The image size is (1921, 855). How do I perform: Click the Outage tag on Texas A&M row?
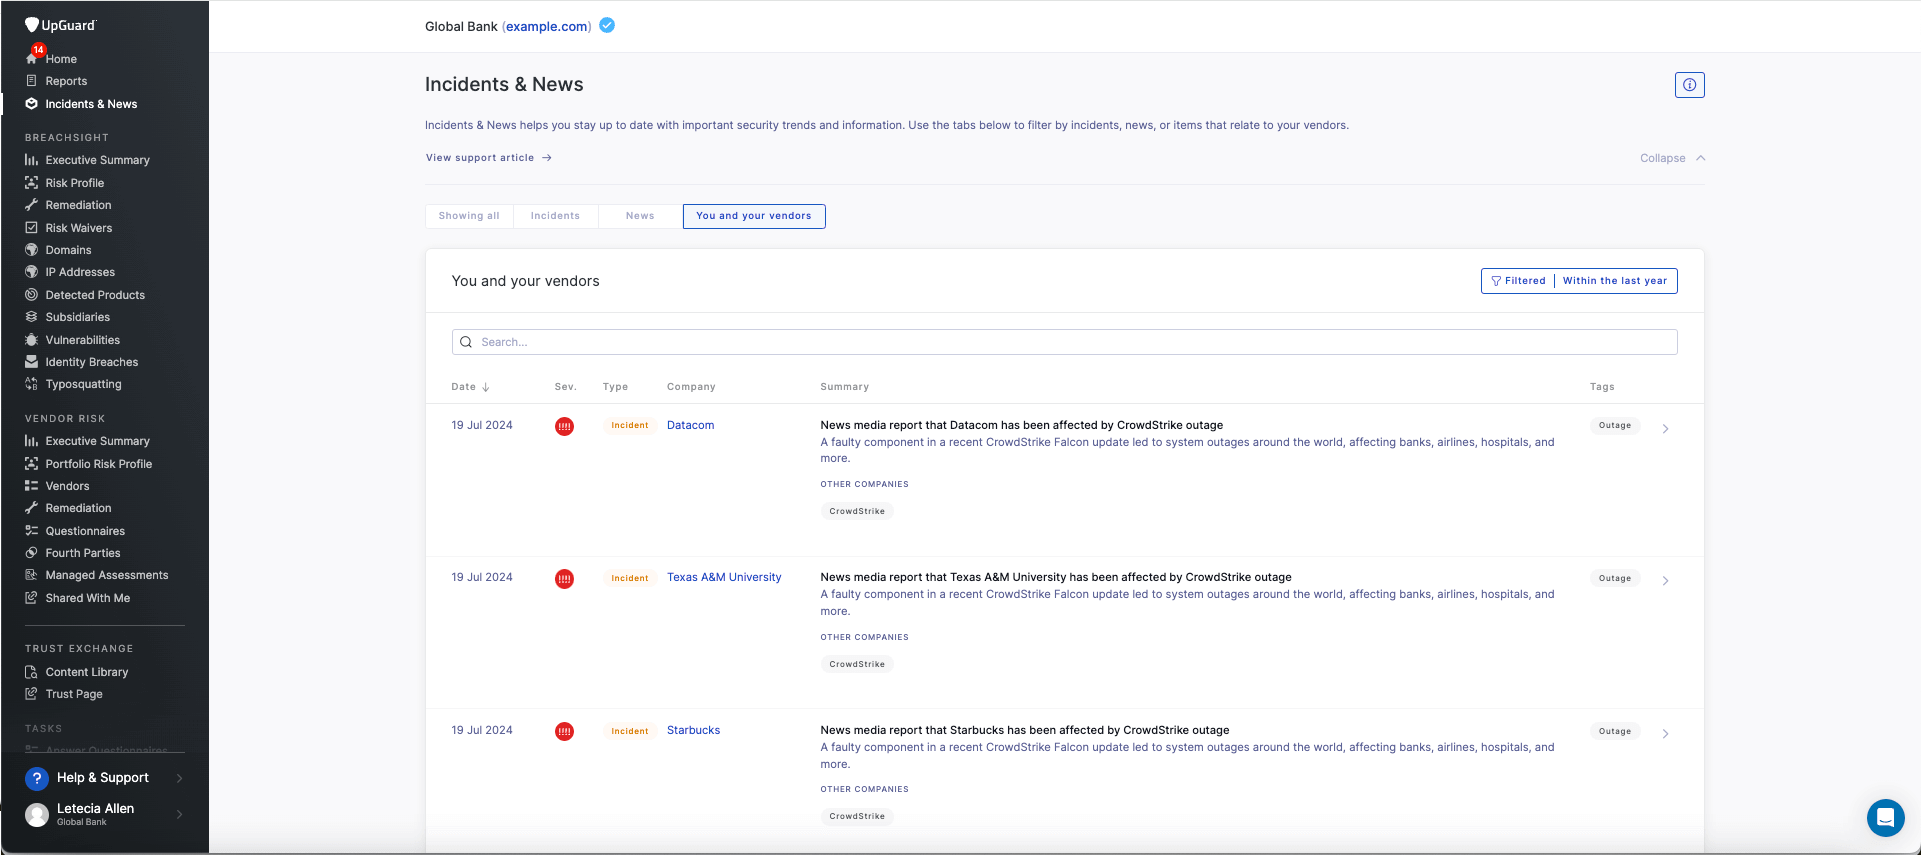(1615, 578)
